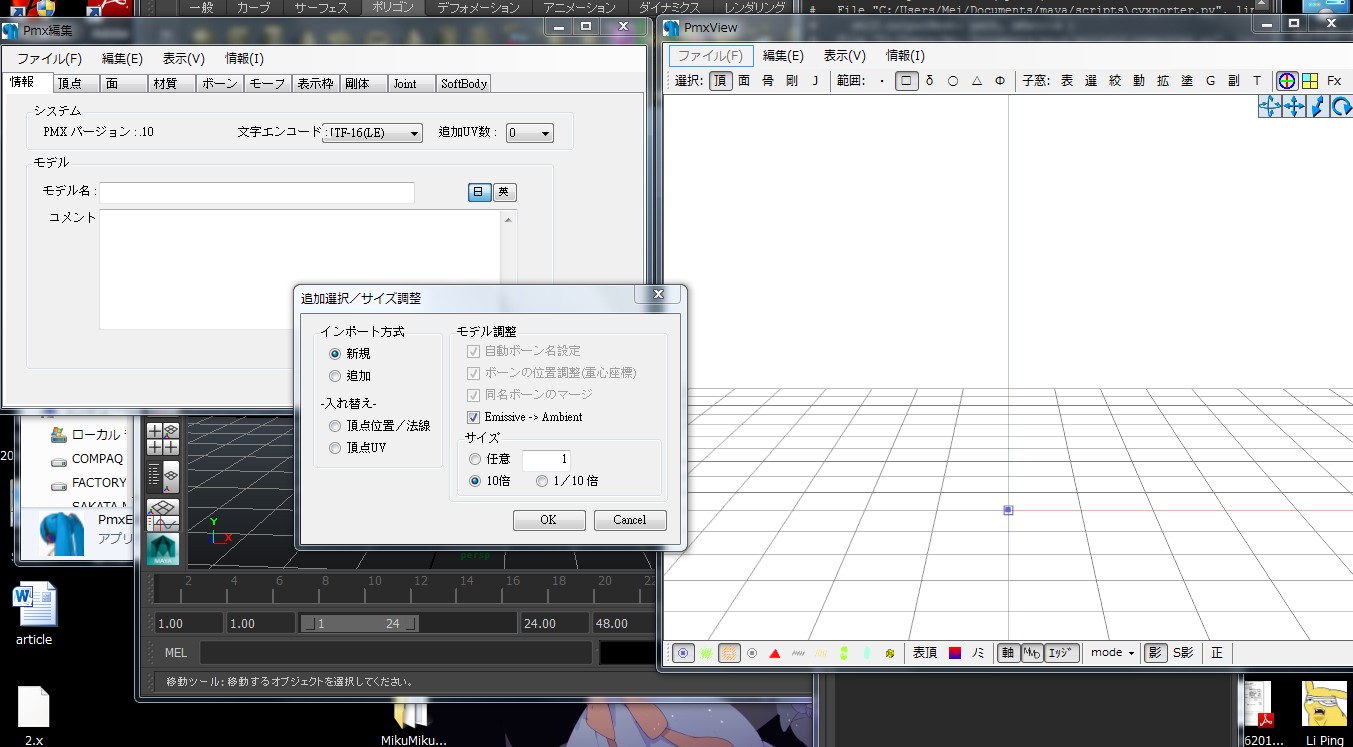
Task: Toggle the blue circle vertex display icon
Action: click(x=684, y=653)
